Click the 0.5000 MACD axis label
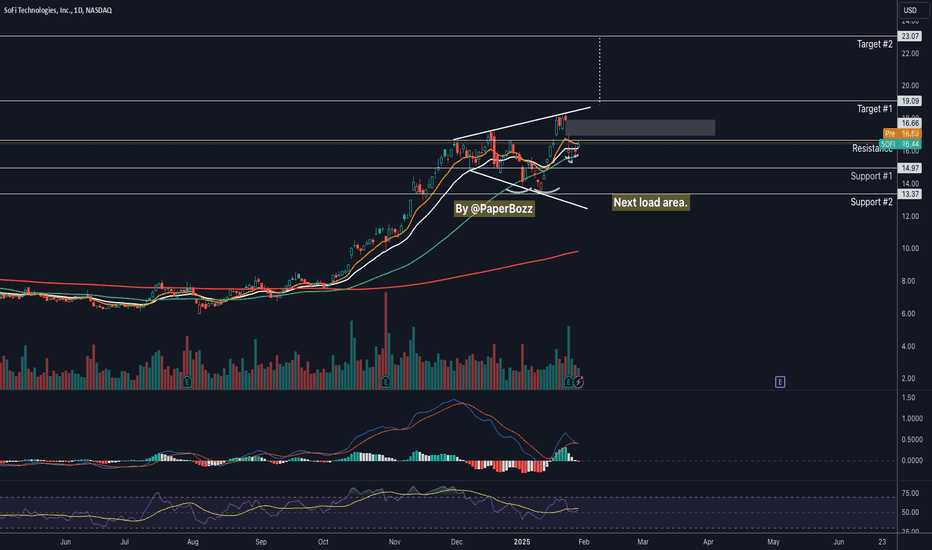This screenshot has height=550, width=932. click(912, 440)
